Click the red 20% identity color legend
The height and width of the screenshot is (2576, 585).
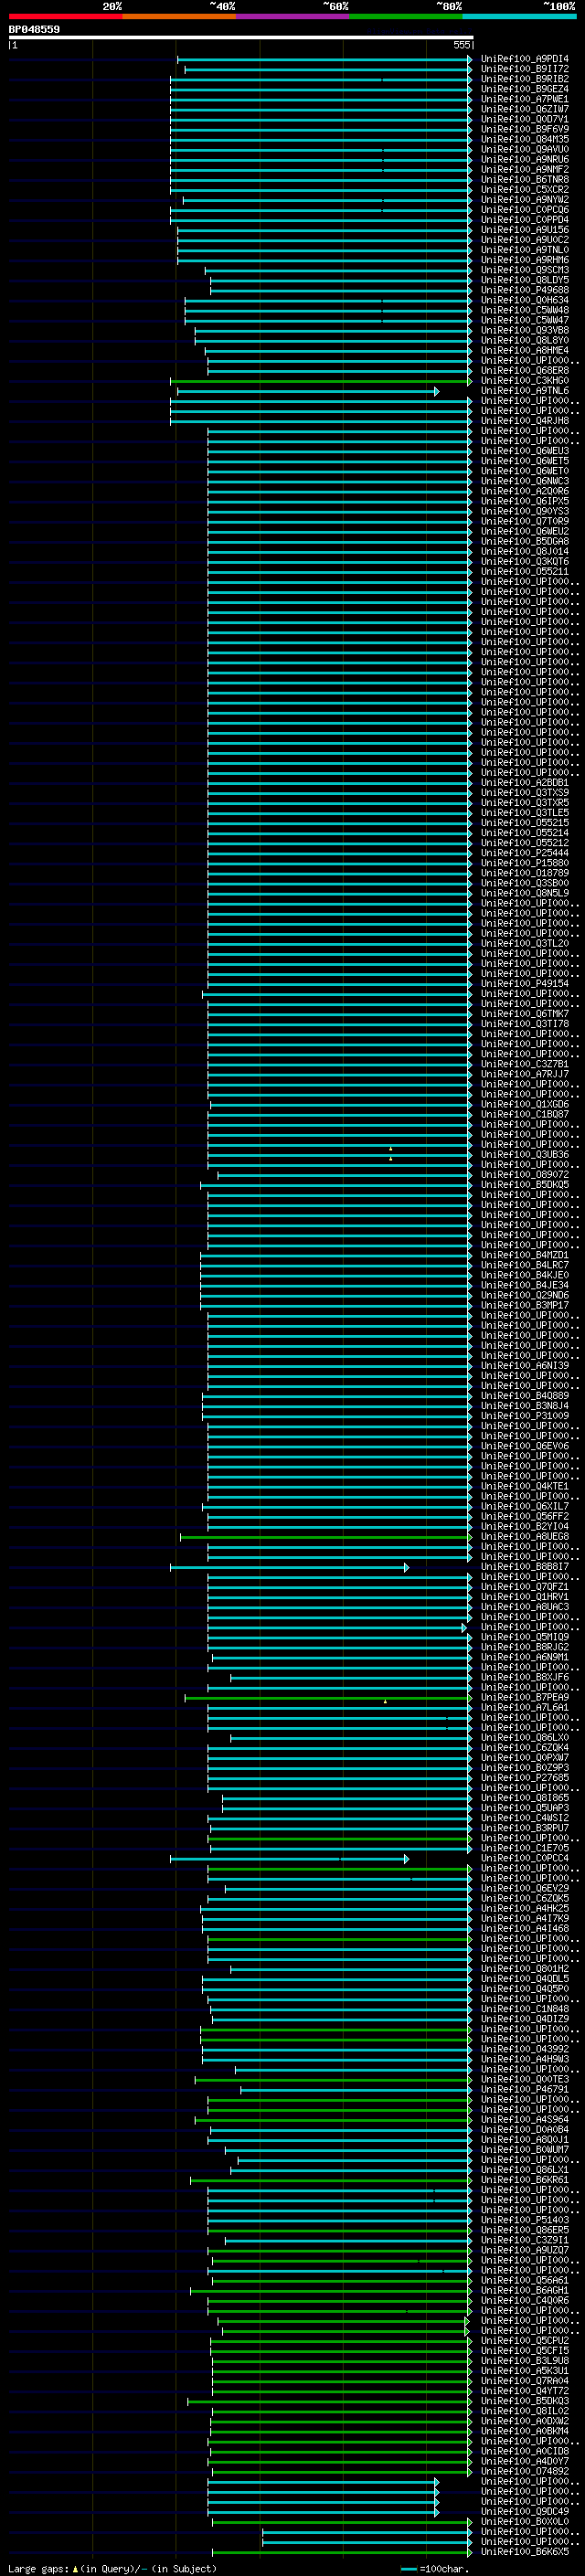pyautogui.click(x=66, y=16)
